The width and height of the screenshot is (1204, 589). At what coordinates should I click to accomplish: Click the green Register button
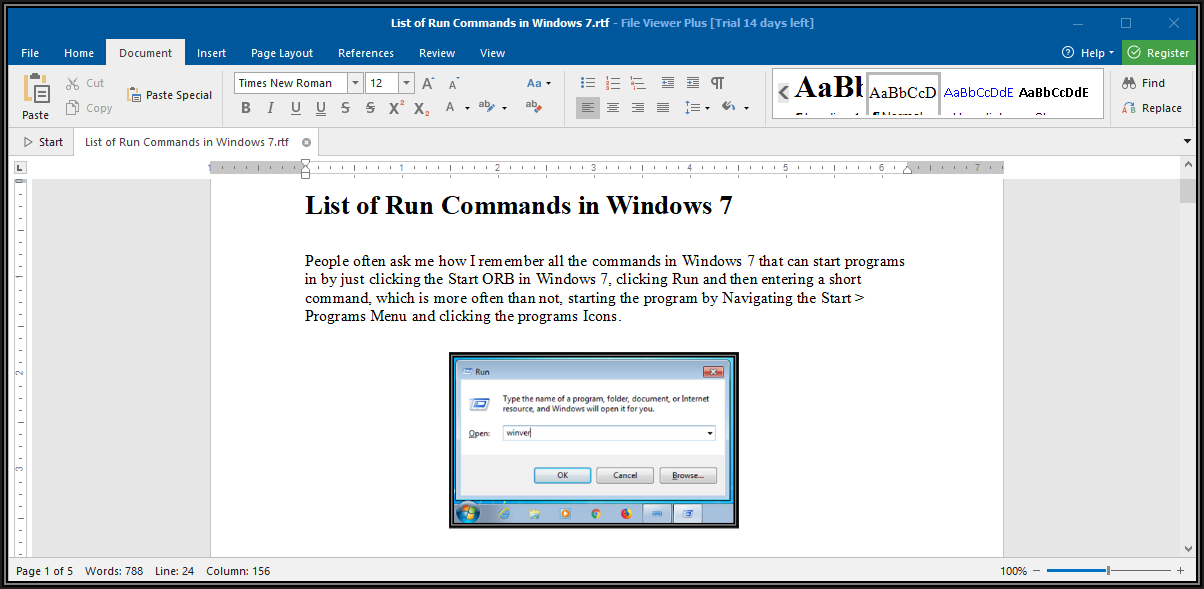click(1158, 53)
